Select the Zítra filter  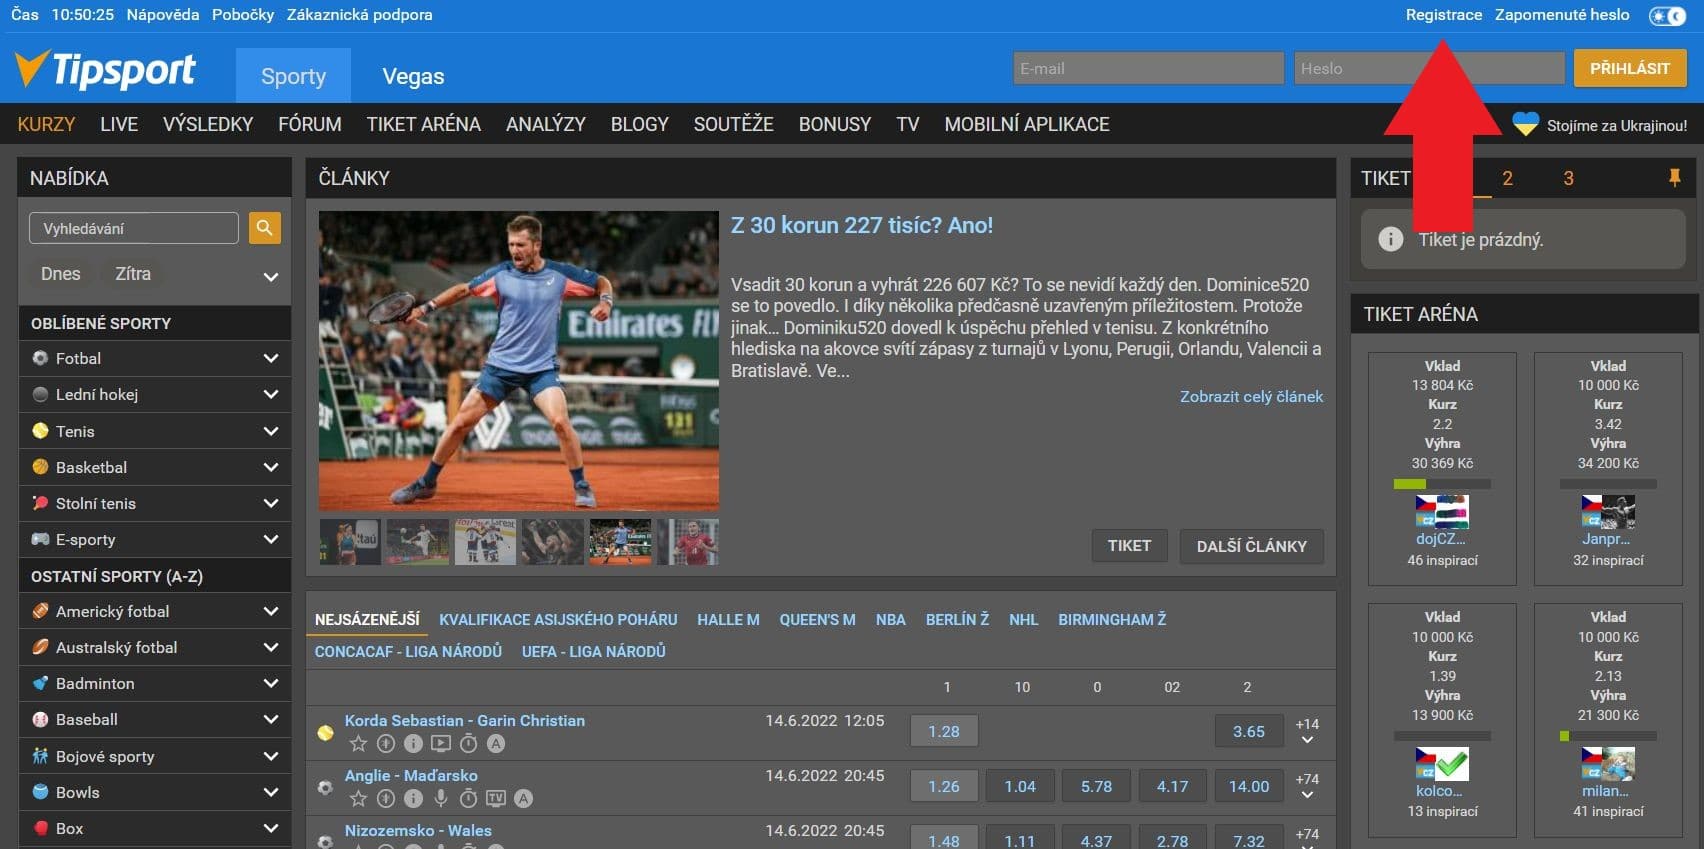point(133,274)
